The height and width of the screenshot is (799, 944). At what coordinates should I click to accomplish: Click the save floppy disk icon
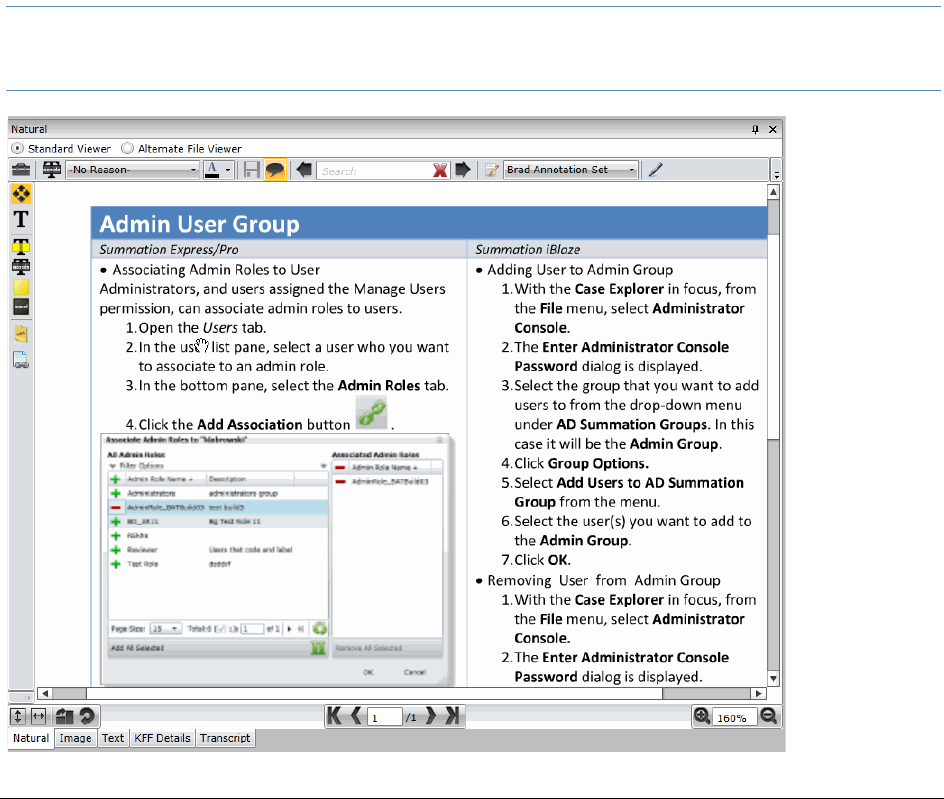(252, 170)
